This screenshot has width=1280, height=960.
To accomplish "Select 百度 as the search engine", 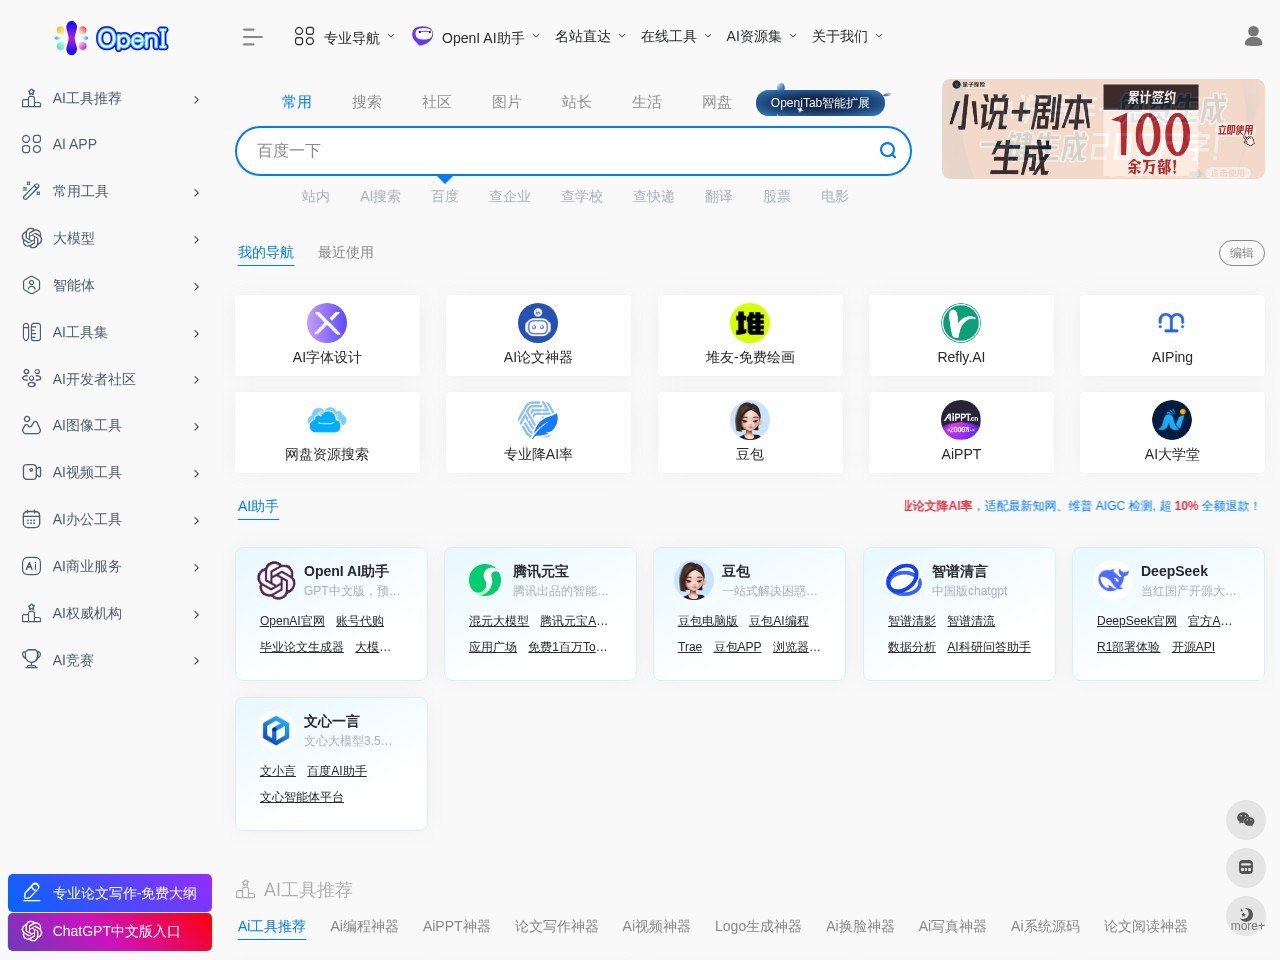I will point(445,196).
